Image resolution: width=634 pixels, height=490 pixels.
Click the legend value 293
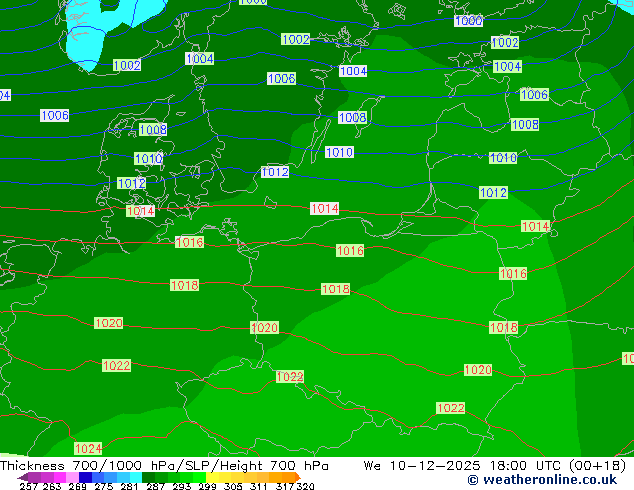tap(182, 486)
